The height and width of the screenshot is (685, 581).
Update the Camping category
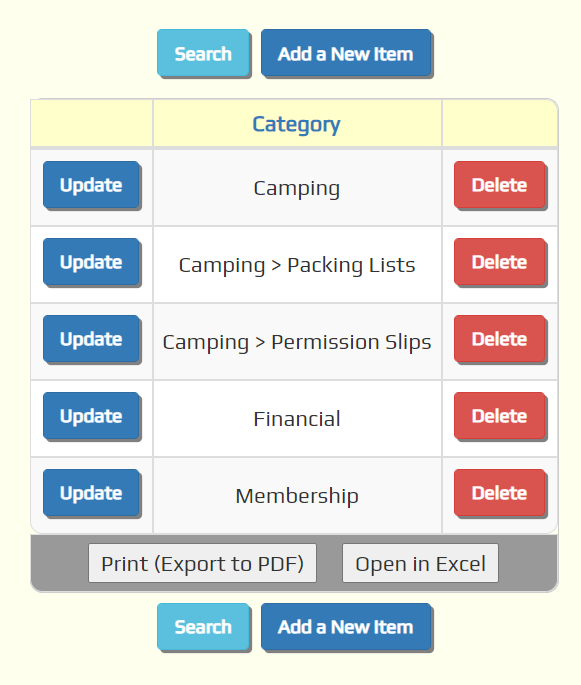pyautogui.click(x=91, y=185)
